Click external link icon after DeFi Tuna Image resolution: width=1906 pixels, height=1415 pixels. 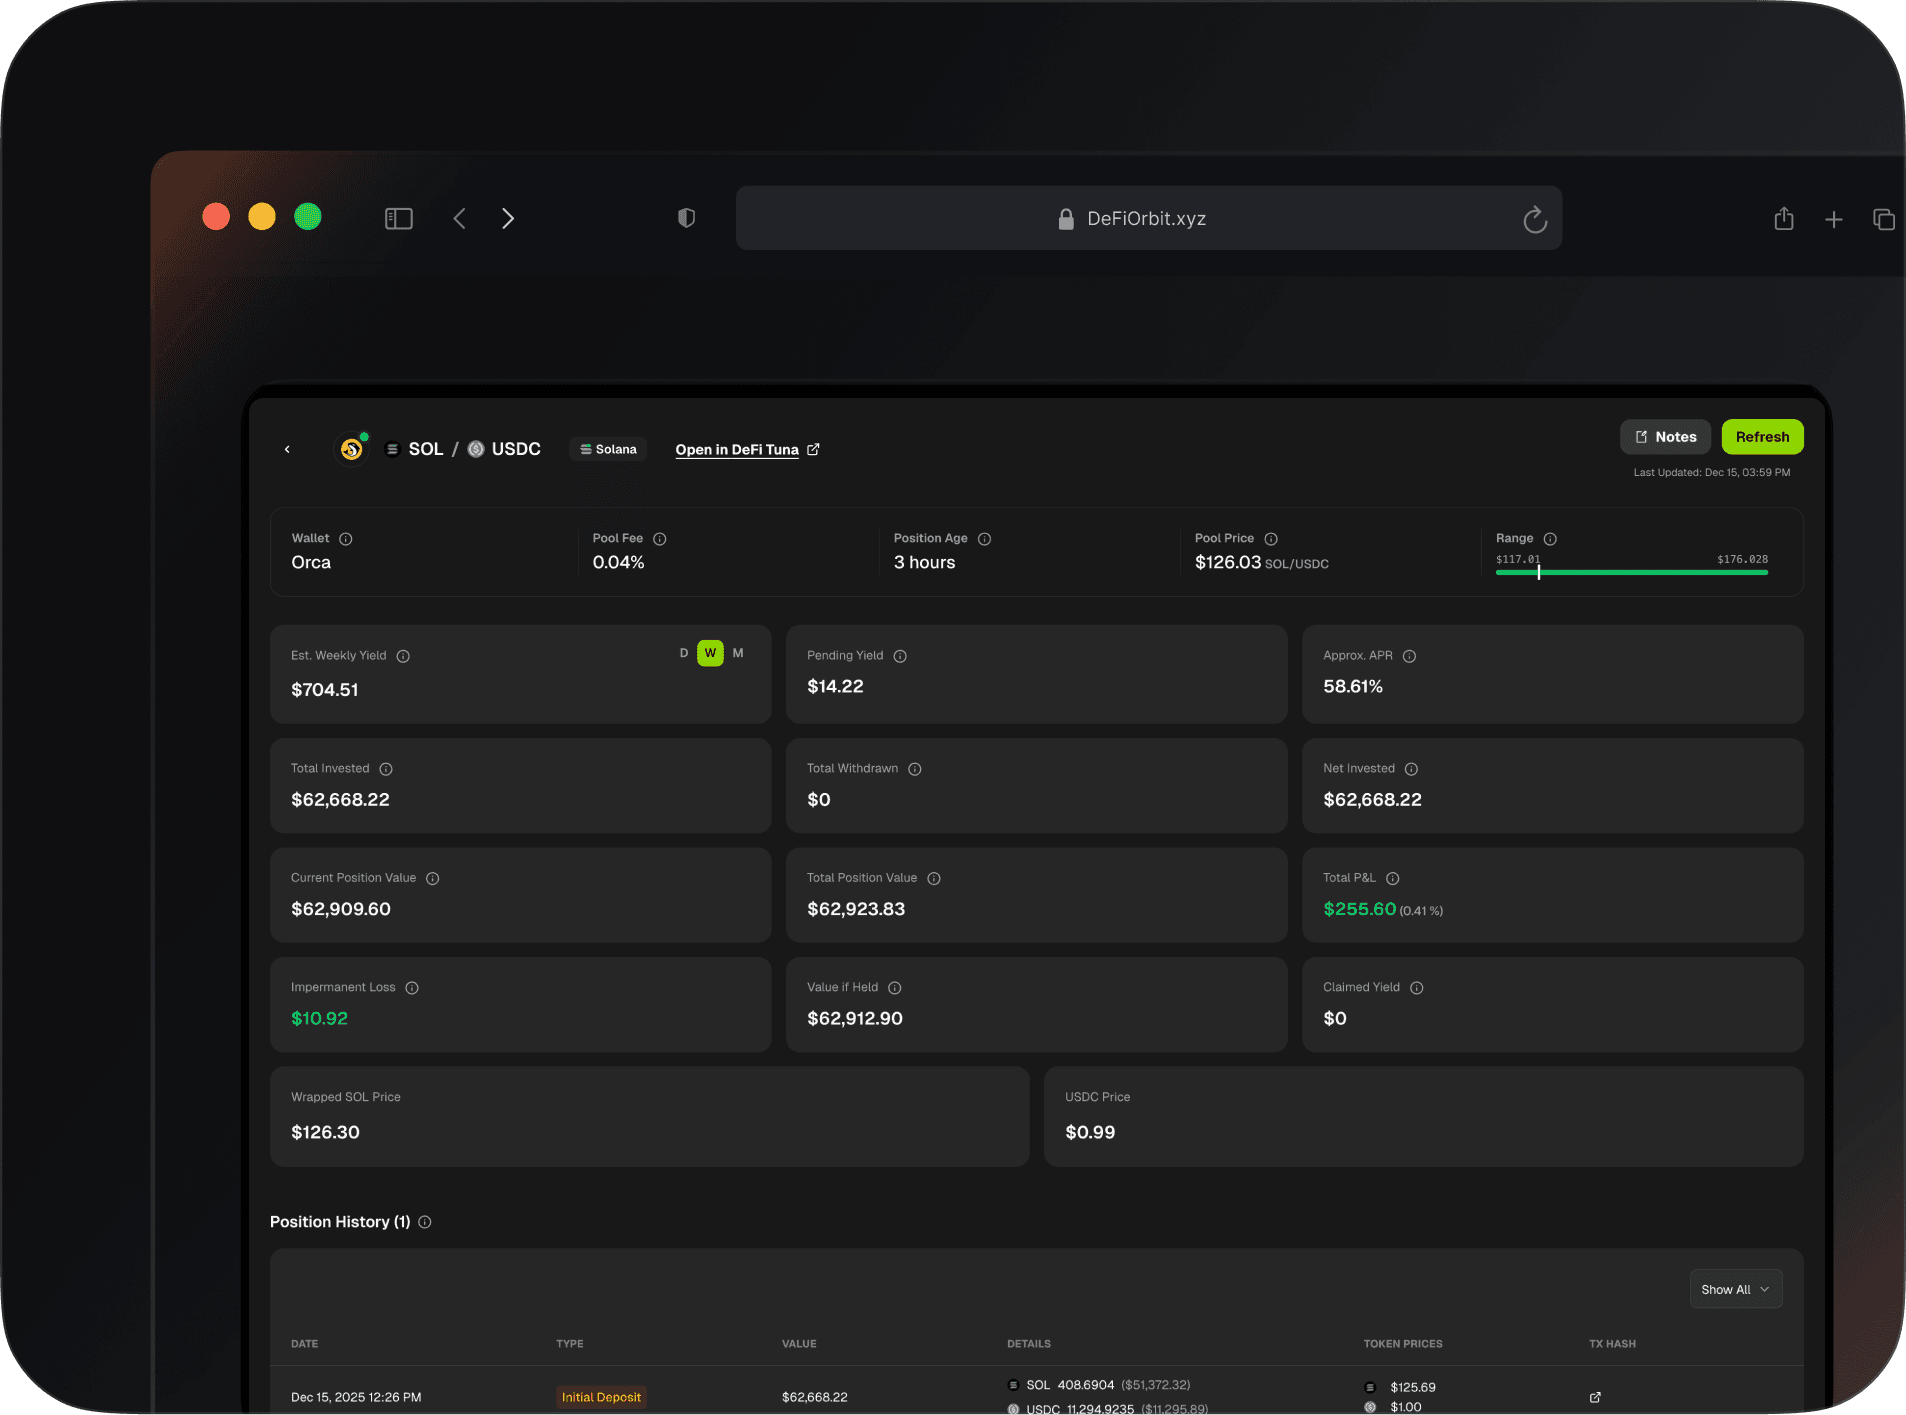pos(813,449)
